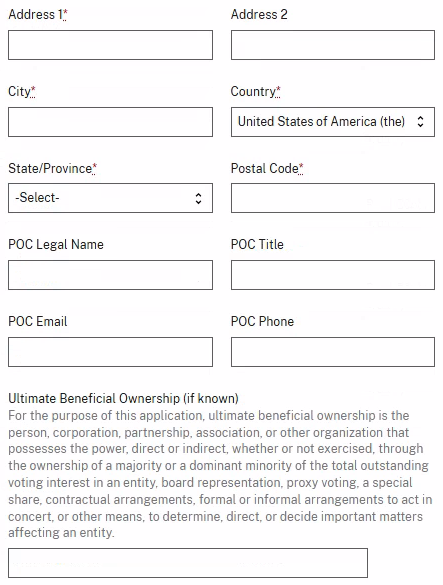The width and height of the screenshot is (443, 585).
Task: Click the required asterisk after Country label
Action: click(x=278, y=91)
